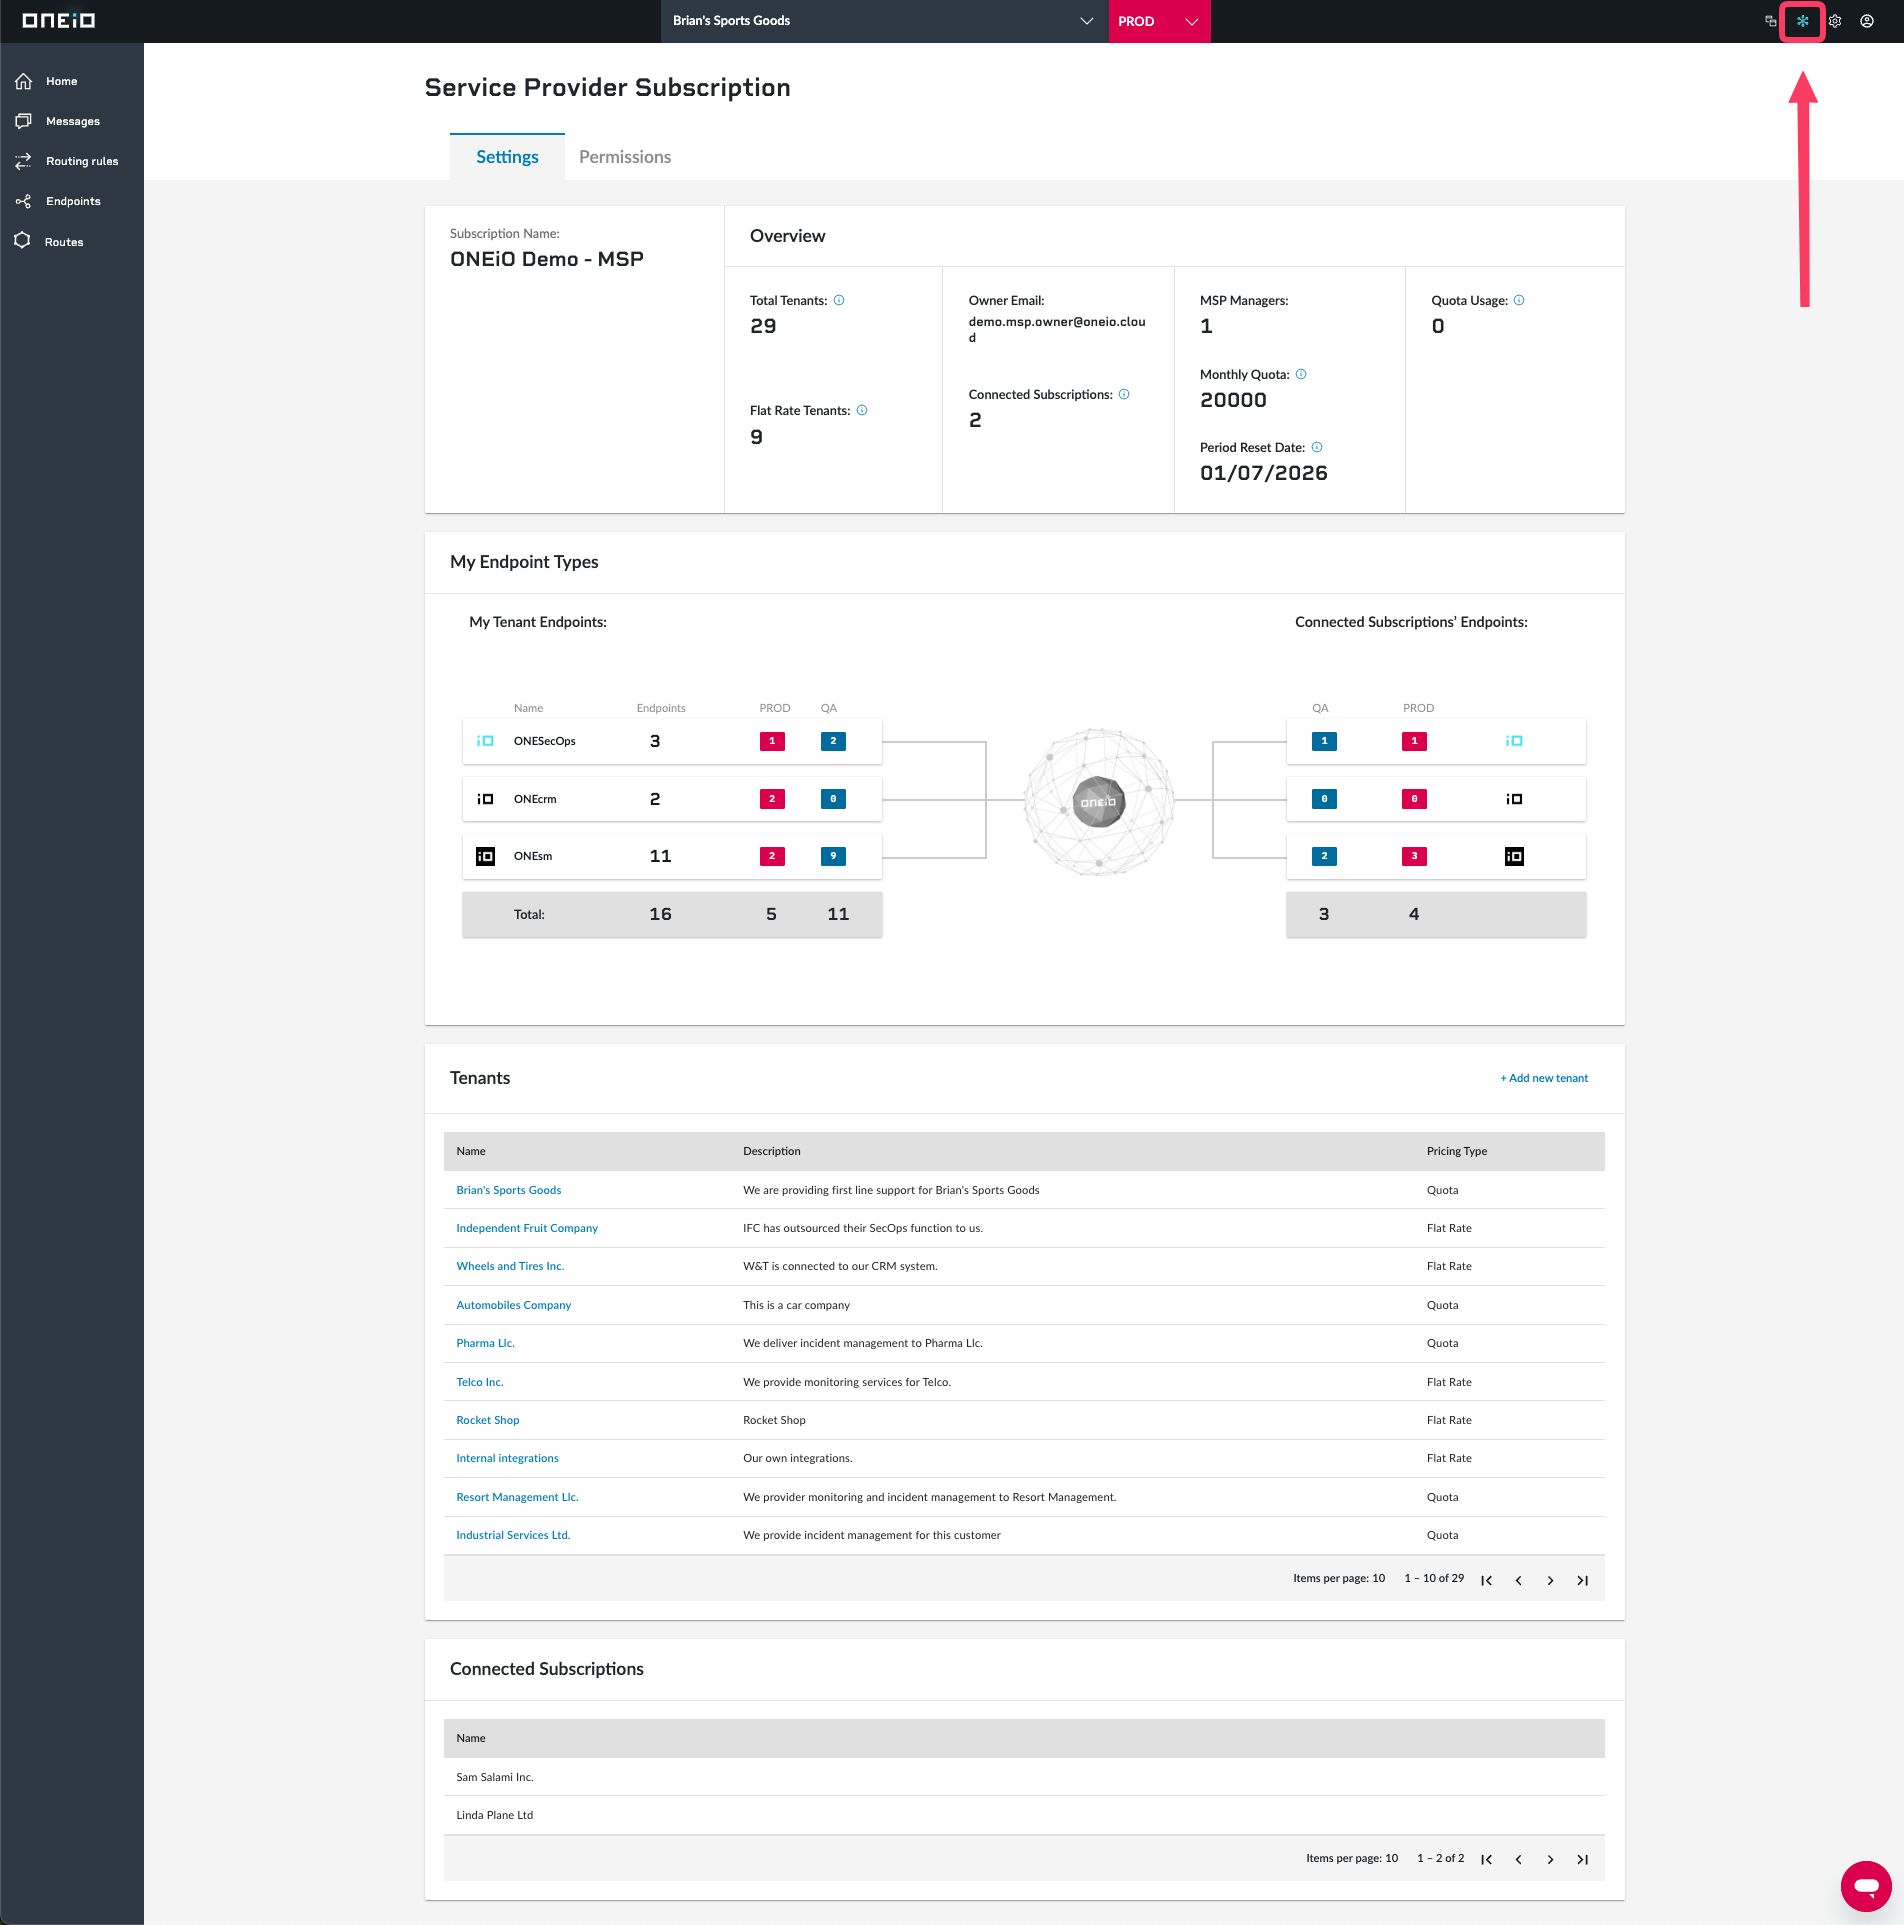Click ONESecOps PROD count badge
This screenshot has height=1925, width=1904.
point(772,741)
